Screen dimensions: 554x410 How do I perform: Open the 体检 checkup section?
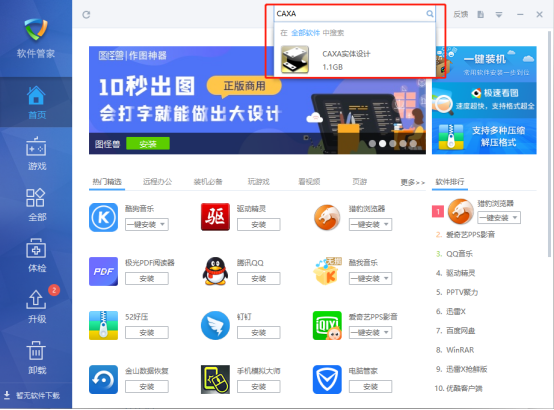36,255
